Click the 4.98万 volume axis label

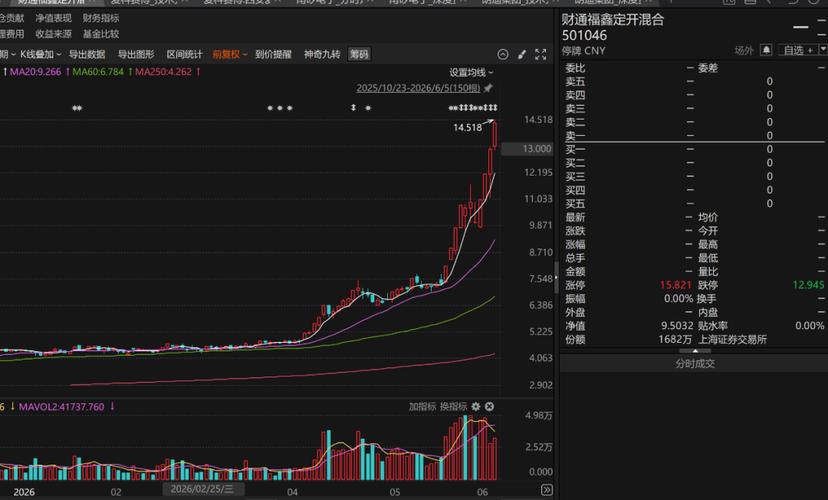539,416
